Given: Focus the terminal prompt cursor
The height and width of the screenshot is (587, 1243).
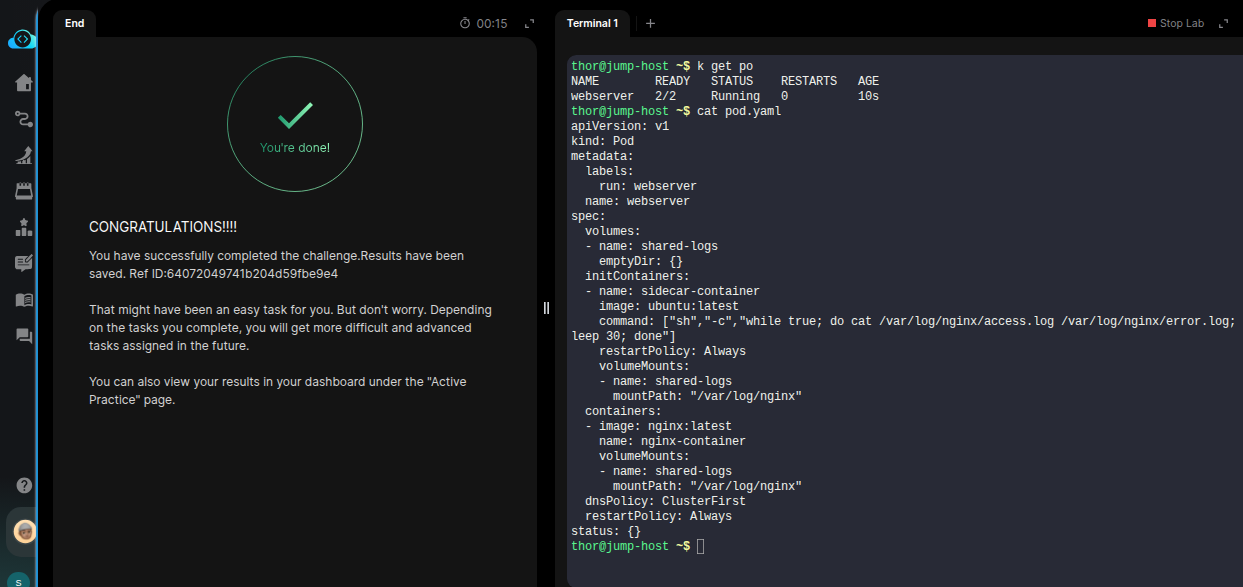Looking at the screenshot, I should [x=700, y=546].
